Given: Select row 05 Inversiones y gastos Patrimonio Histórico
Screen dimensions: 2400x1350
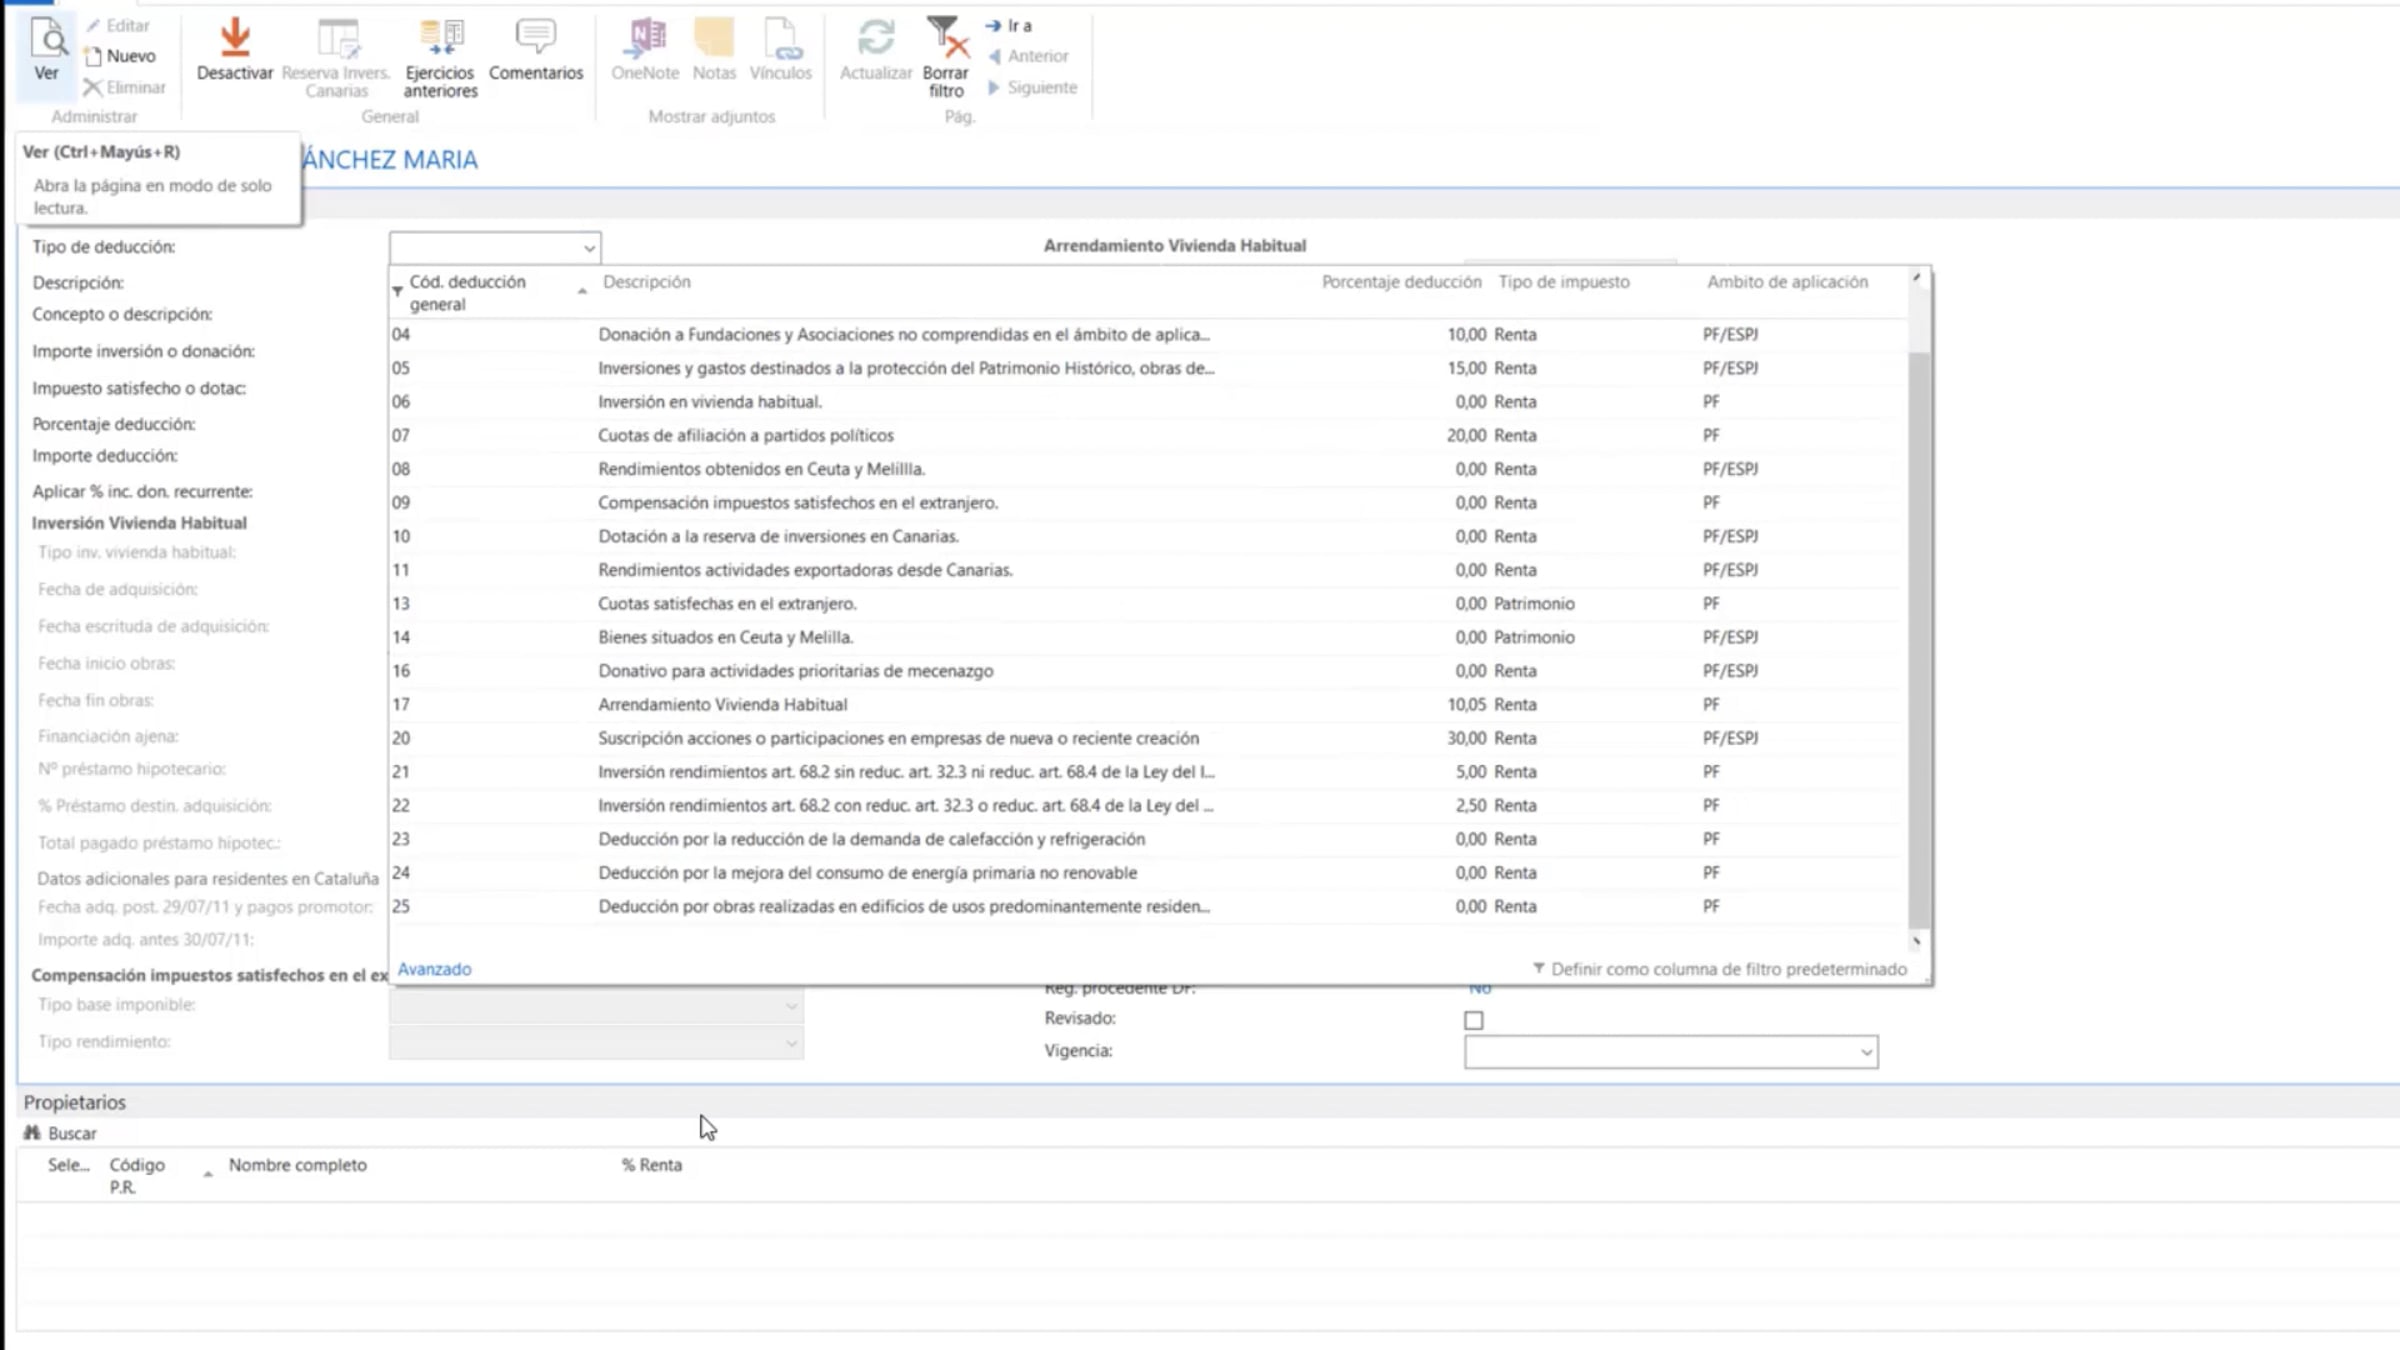Looking at the screenshot, I should click(1147, 368).
